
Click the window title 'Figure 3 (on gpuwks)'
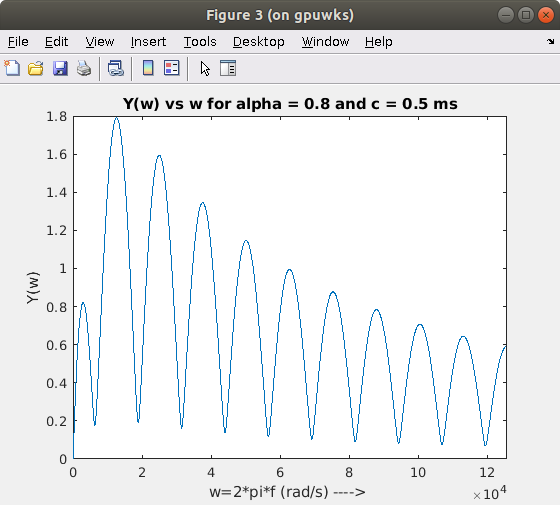tap(280, 15)
